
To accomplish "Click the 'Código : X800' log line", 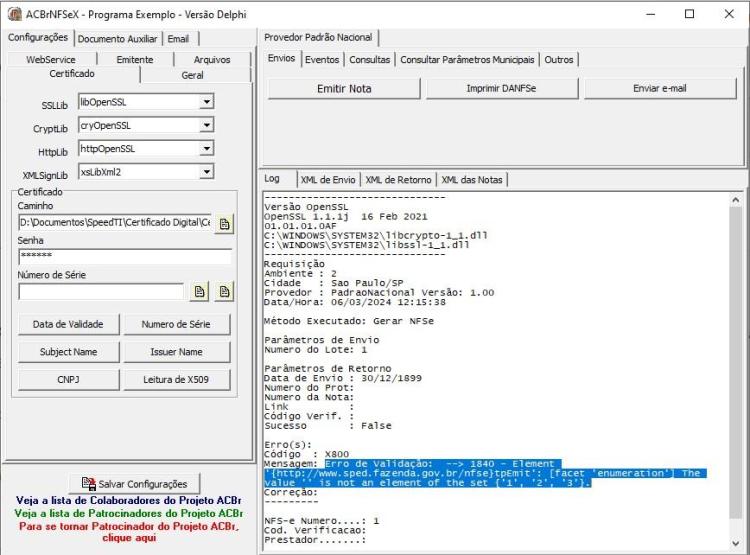I will 307,454.
